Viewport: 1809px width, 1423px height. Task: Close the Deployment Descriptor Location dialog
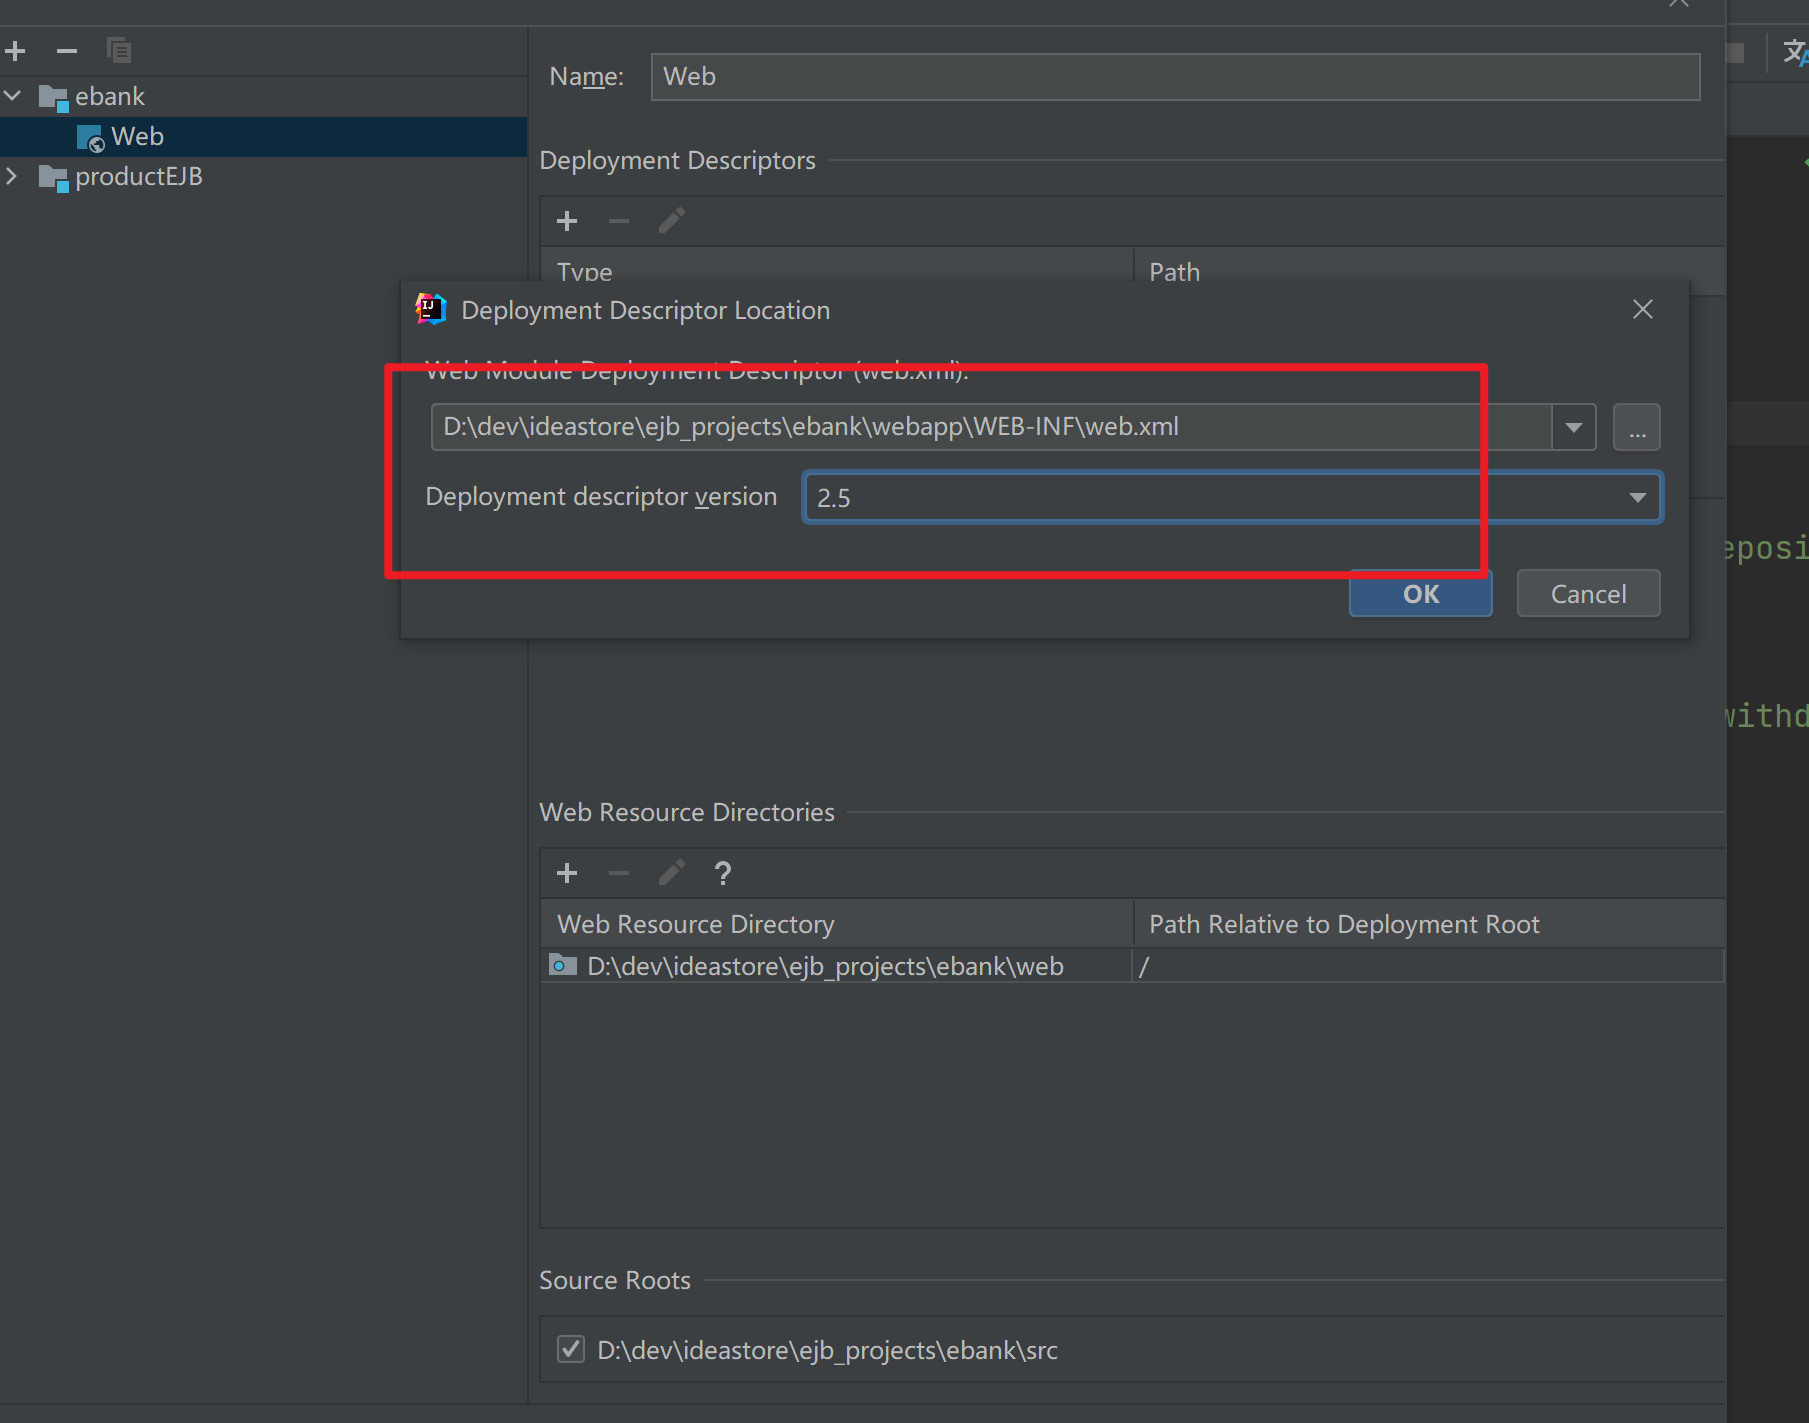1642,310
